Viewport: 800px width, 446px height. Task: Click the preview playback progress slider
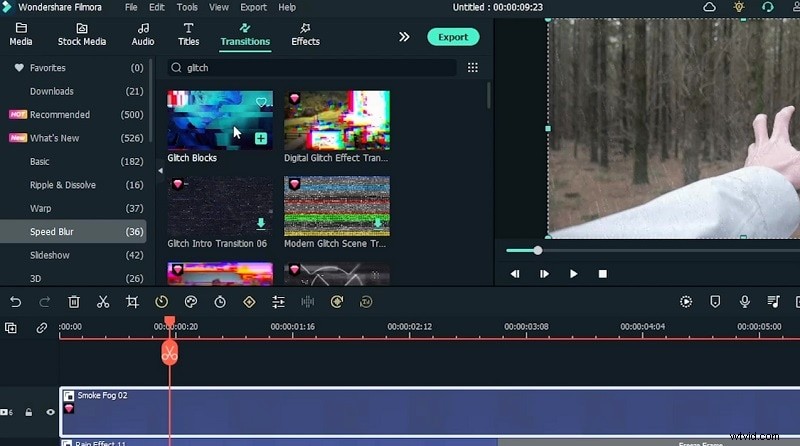tap(537, 250)
